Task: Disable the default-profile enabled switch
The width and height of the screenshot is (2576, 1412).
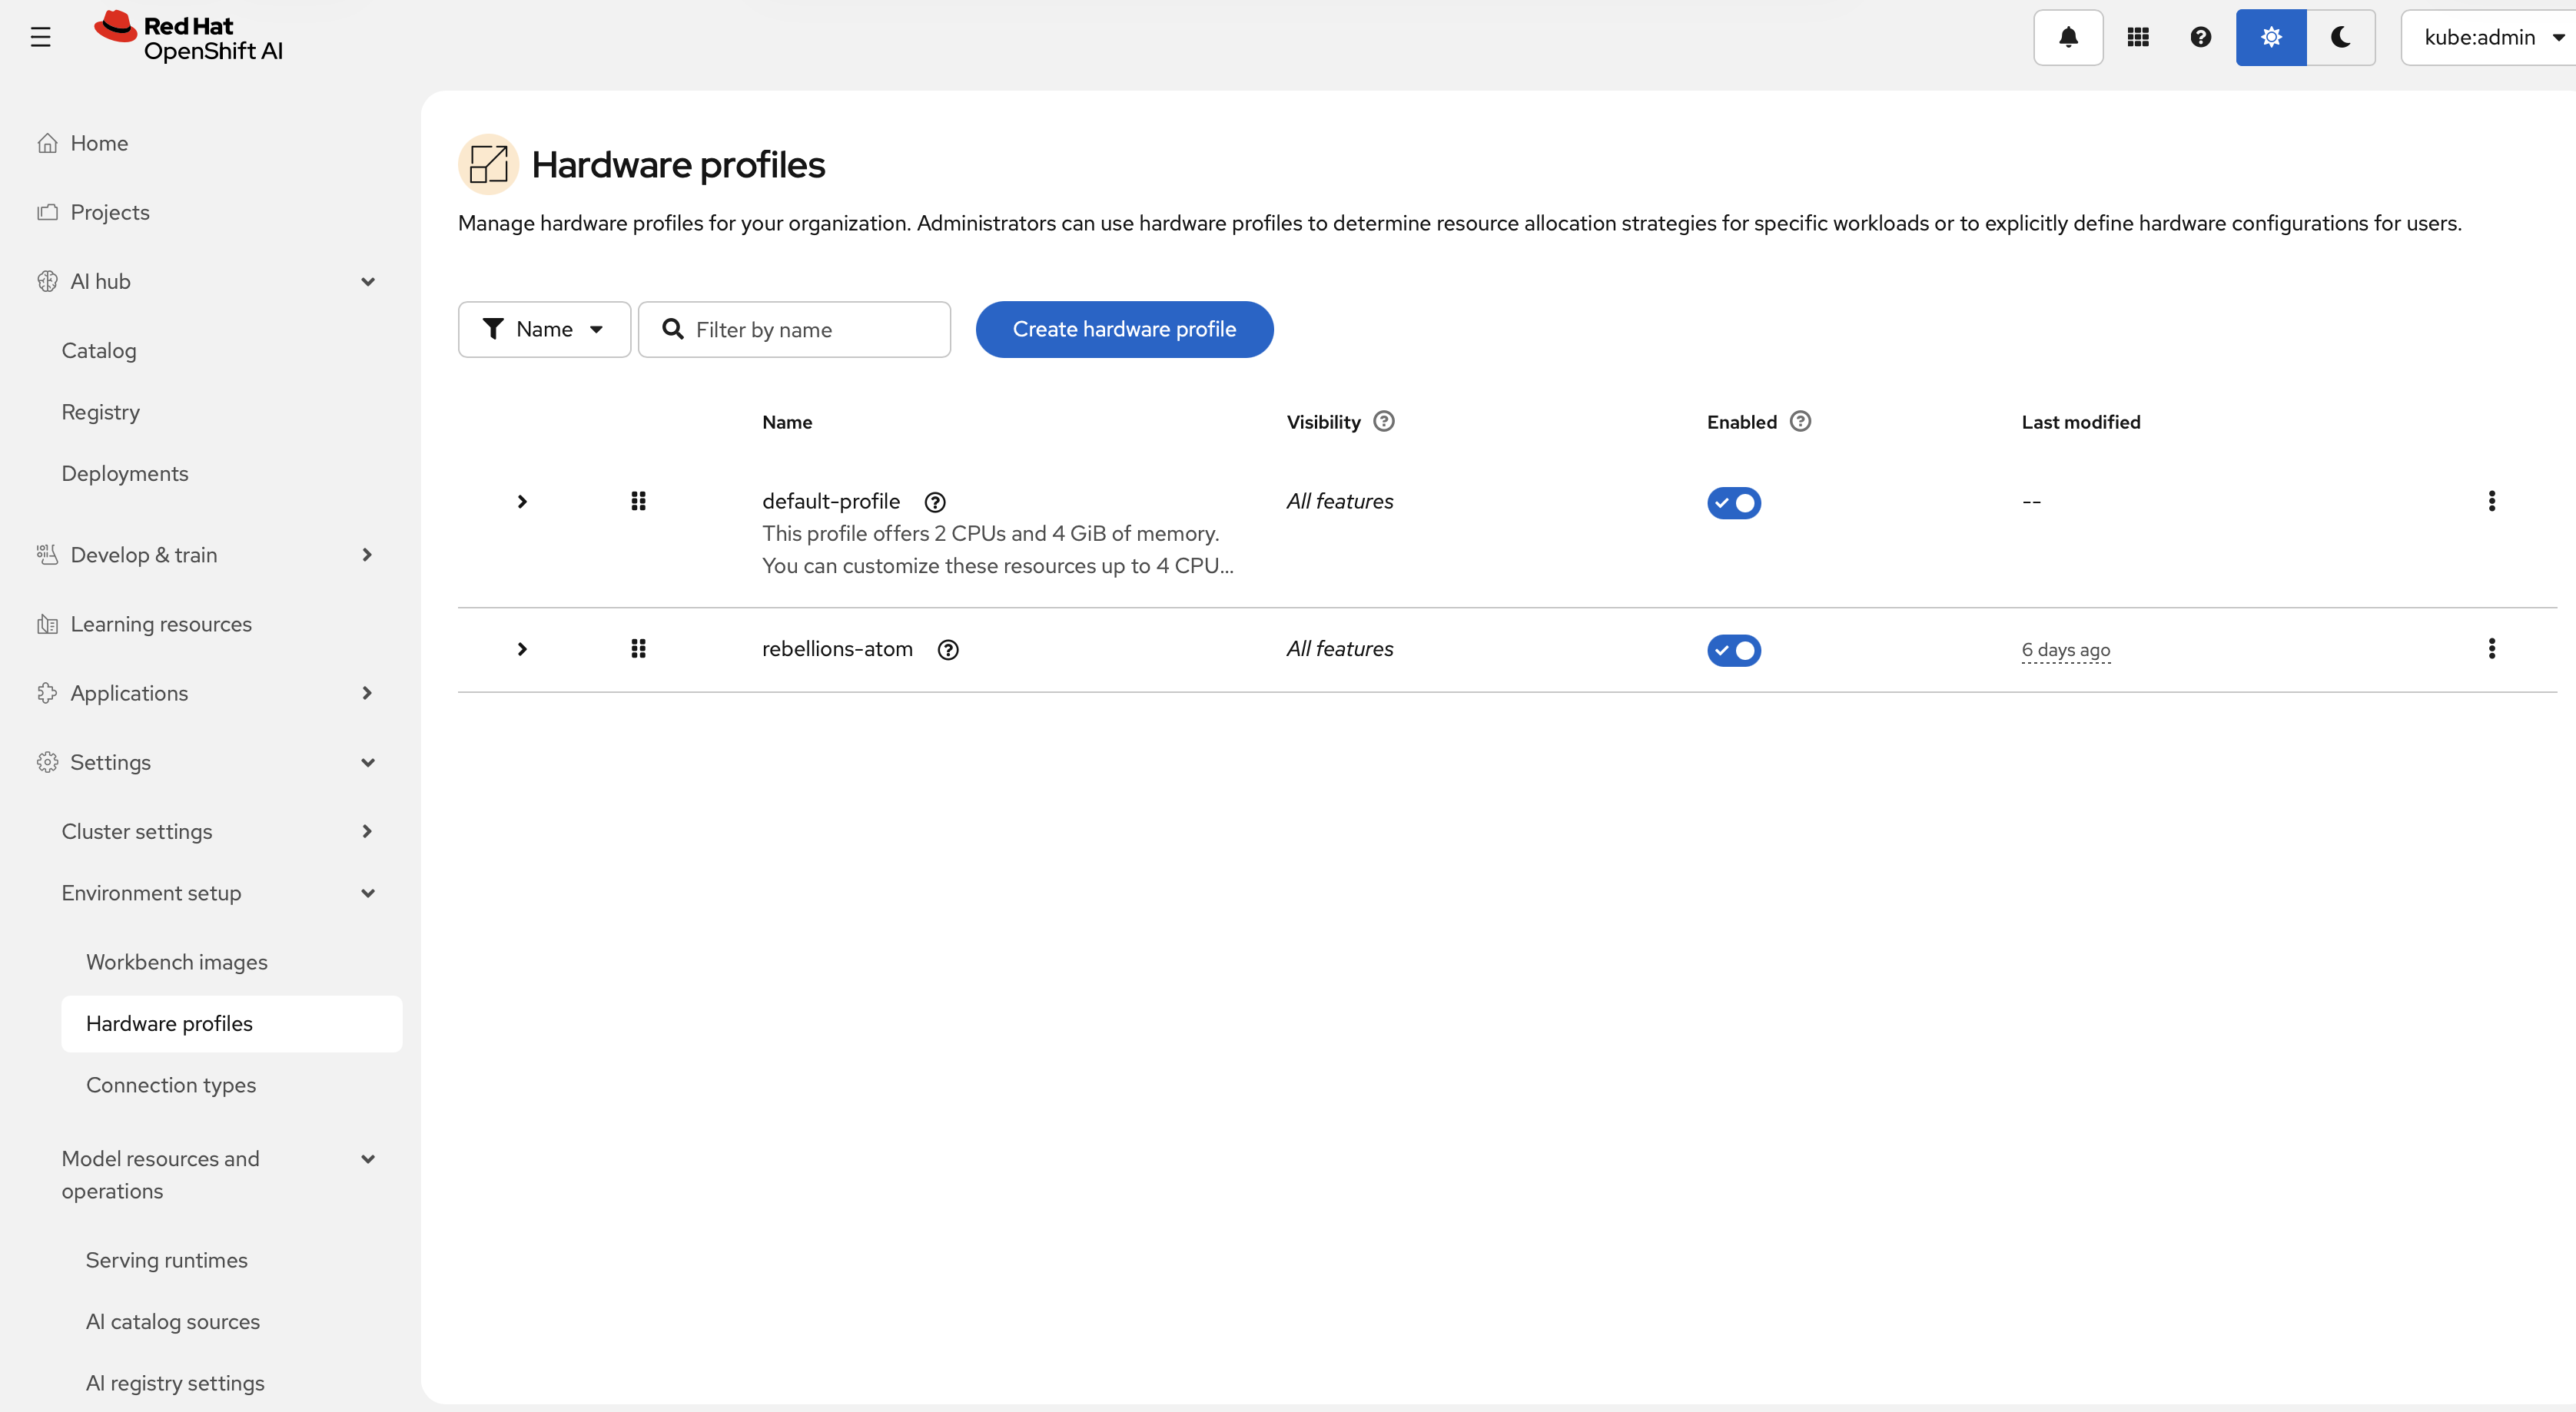Action: point(1733,502)
